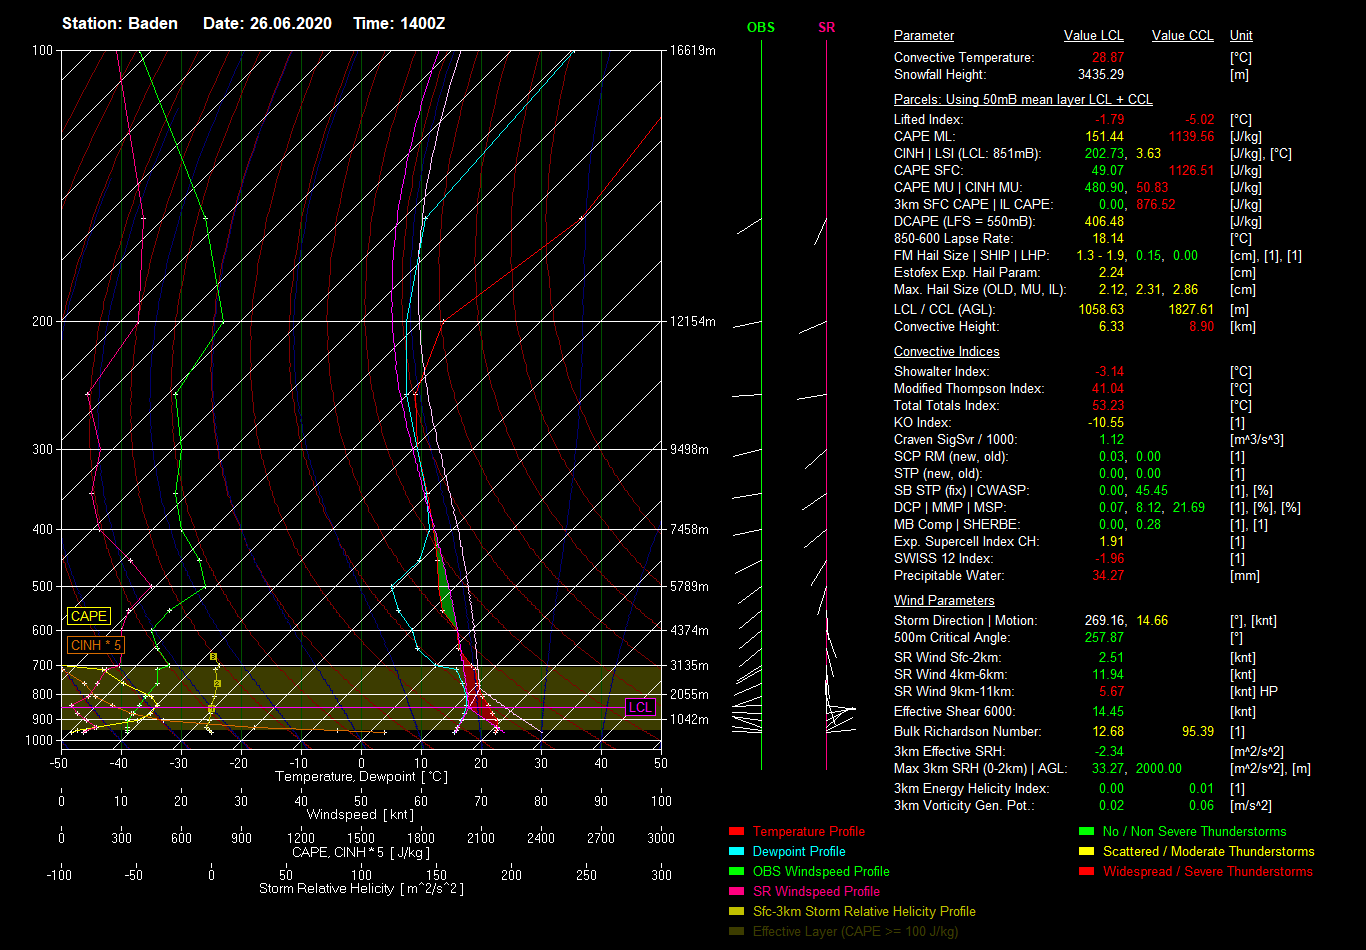Click the green OBS Windspeed Profile swatch
The width and height of the screenshot is (1366, 950).
coord(736,871)
